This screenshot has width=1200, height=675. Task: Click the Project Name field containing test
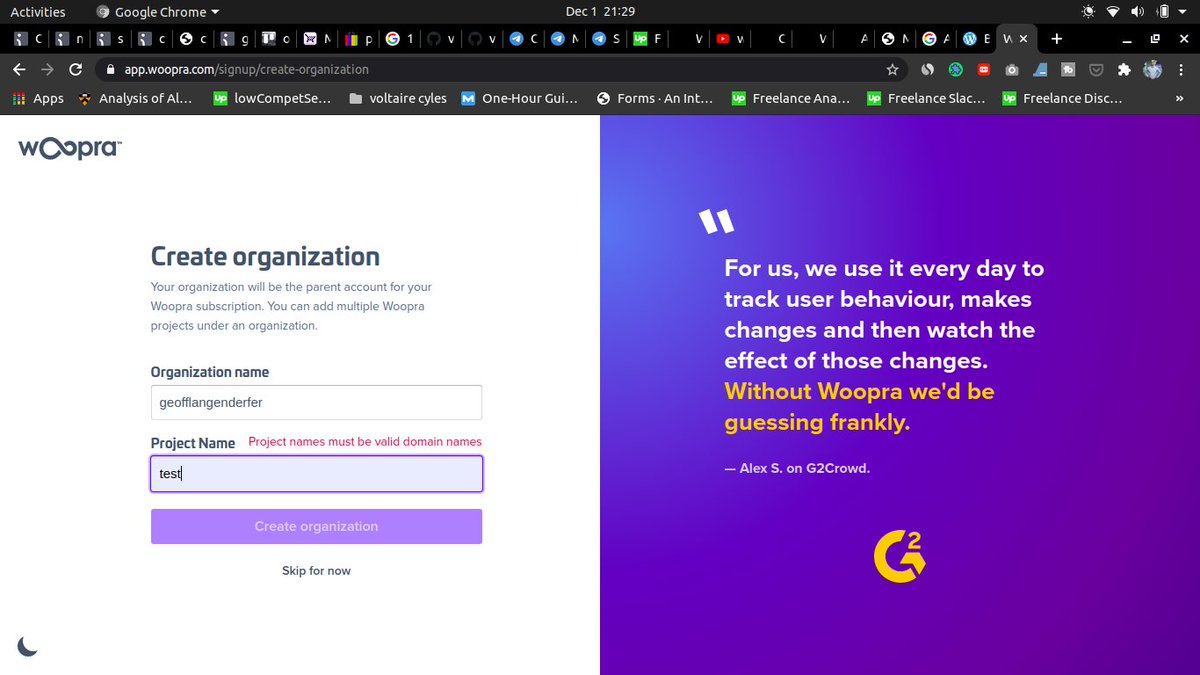pos(316,474)
